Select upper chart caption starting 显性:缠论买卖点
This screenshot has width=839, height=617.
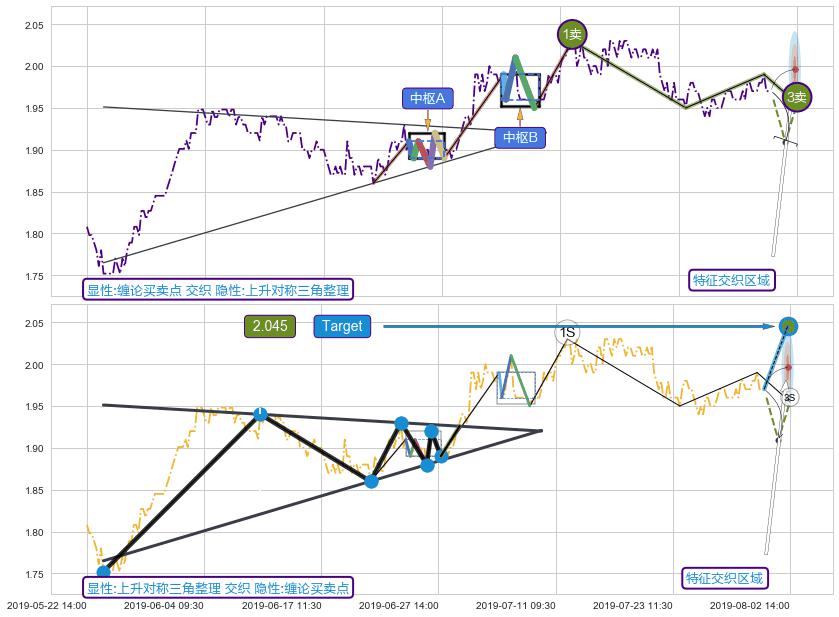218,290
